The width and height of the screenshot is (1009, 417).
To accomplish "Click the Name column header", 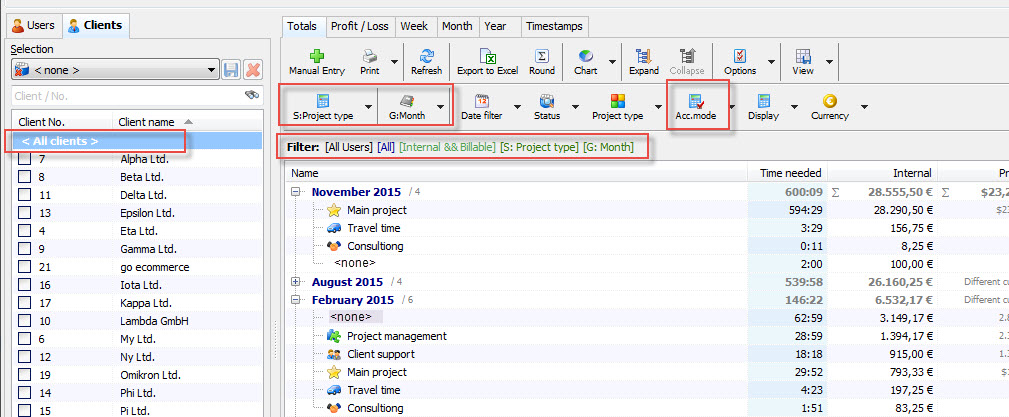I will point(516,173).
